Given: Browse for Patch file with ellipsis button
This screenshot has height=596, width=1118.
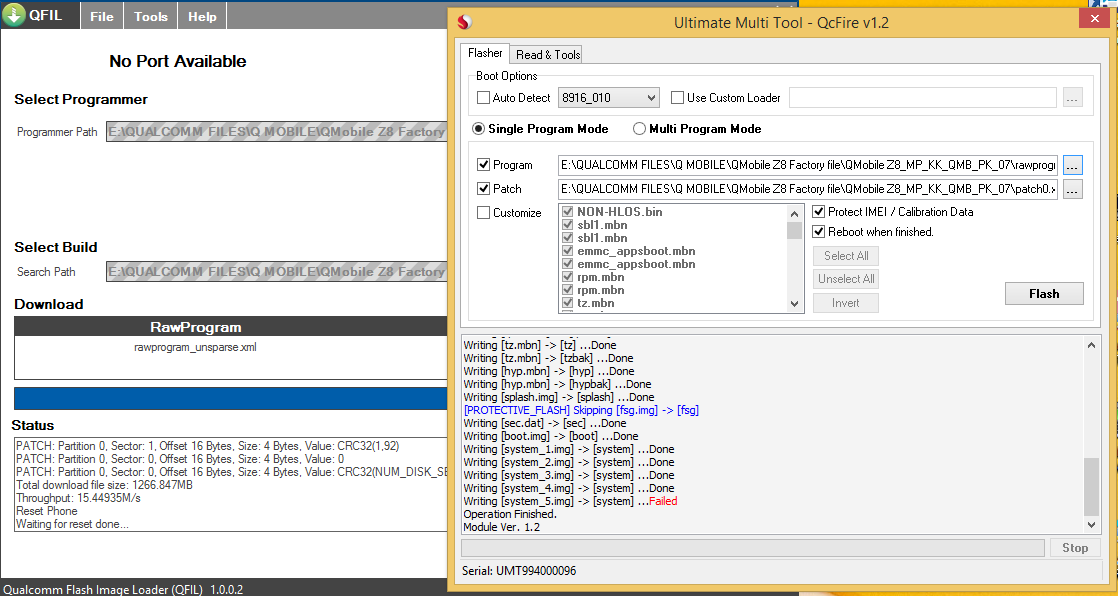Looking at the screenshot, I should (x=1072, y=189).
